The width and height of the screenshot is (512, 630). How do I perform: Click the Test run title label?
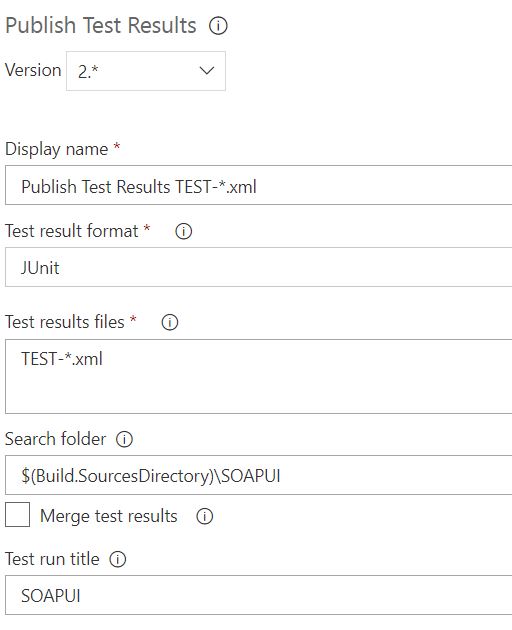[x=52, y=559]
